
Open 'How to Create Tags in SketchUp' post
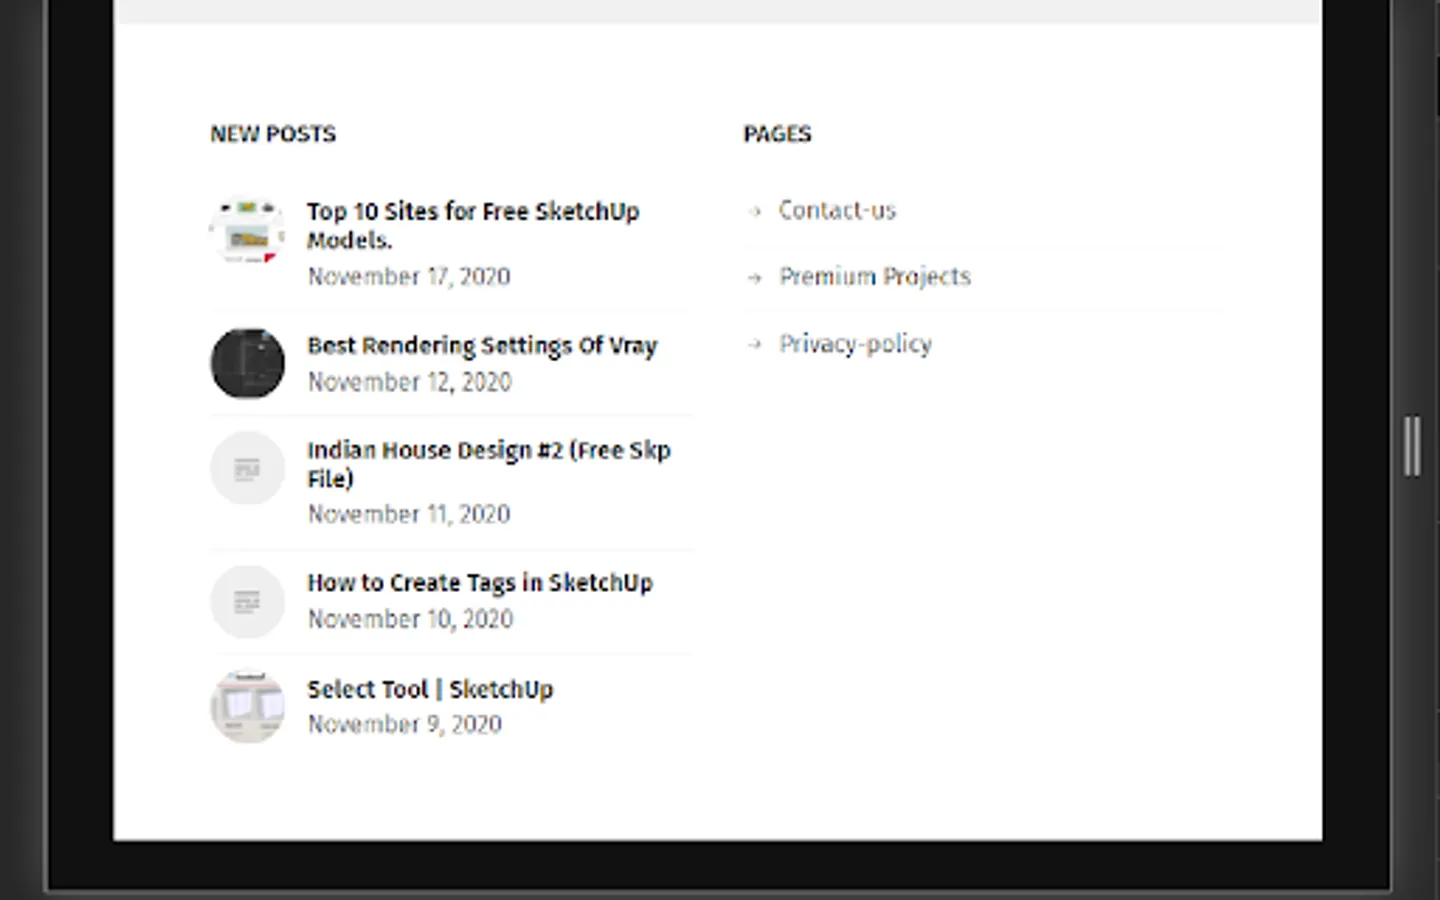point(479,583)
